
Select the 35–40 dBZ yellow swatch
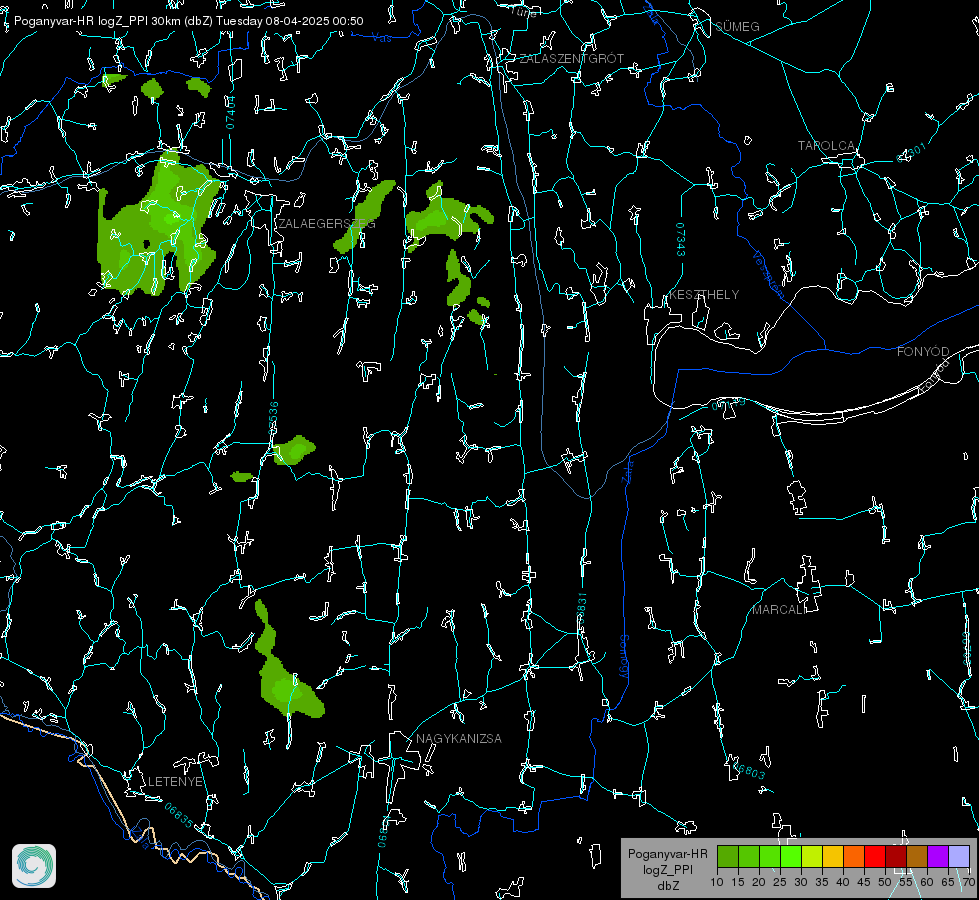point(833,856)
